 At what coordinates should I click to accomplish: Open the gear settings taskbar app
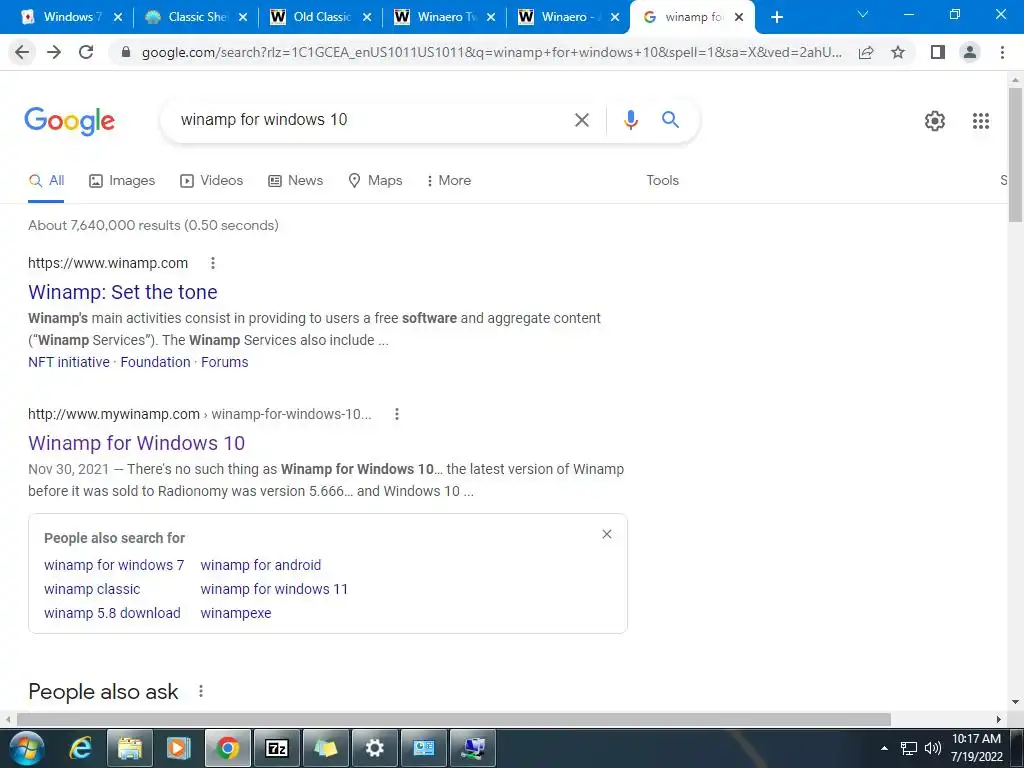pos(375,748)
